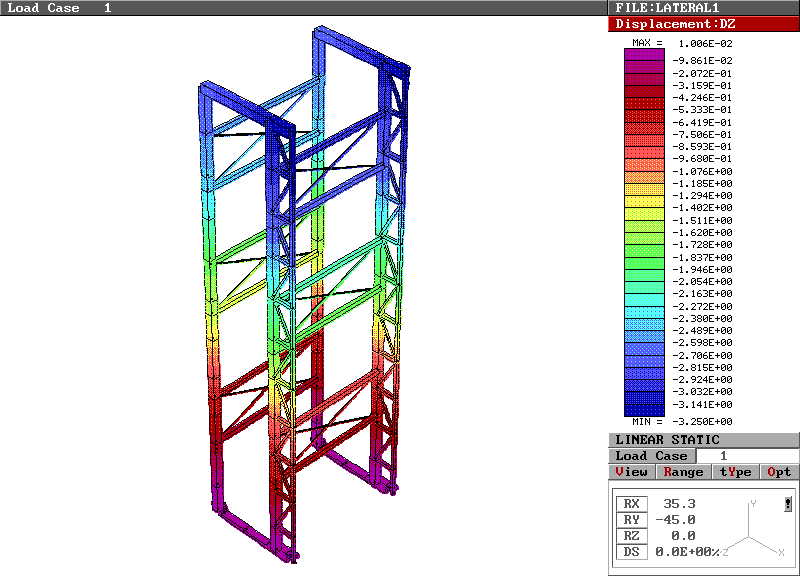Click the DS display scale button
Image resolution: width=800 pixels, height=576 pixels.
click(630, 551)
